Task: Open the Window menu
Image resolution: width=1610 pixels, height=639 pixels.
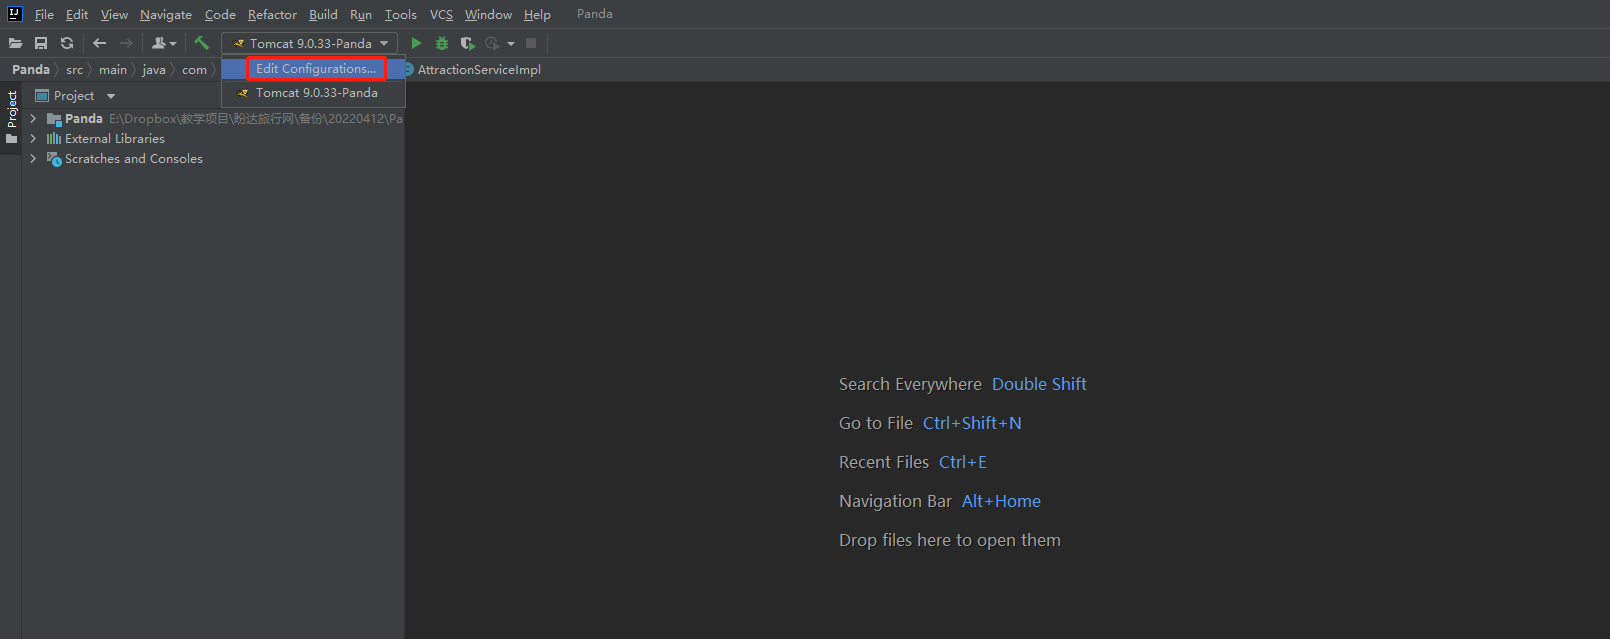Action: pyautogui.click(x=488, y=14)
